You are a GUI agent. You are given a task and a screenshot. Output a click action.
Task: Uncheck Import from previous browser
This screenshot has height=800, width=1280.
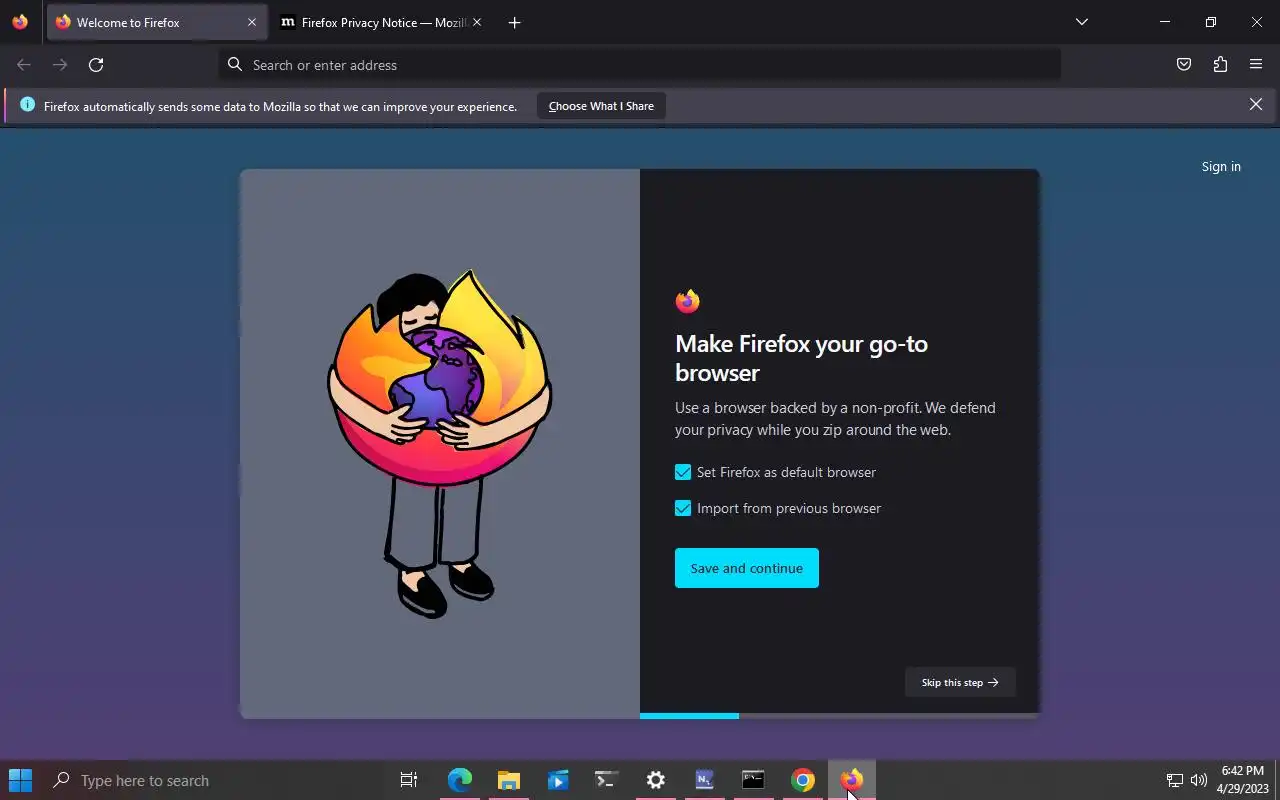(683, 508)
